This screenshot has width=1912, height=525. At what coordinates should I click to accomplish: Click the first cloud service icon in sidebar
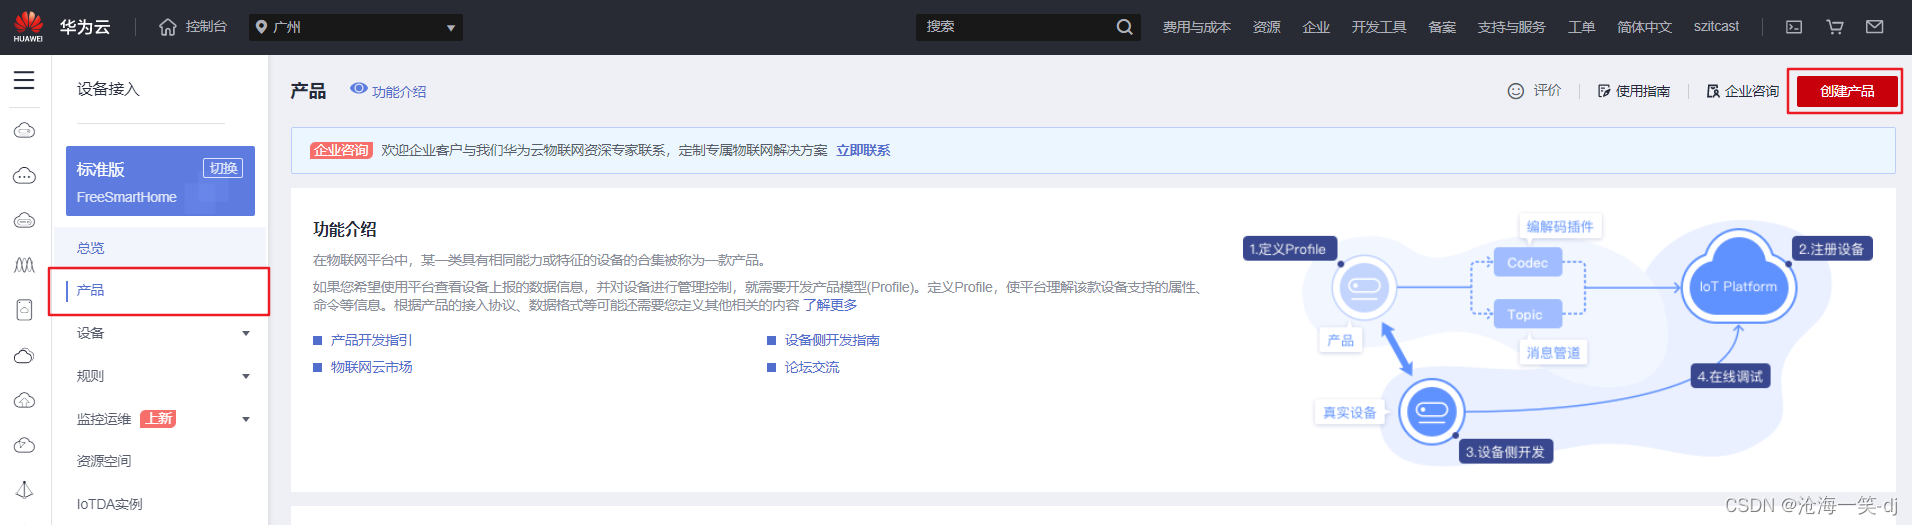[24, 130]
